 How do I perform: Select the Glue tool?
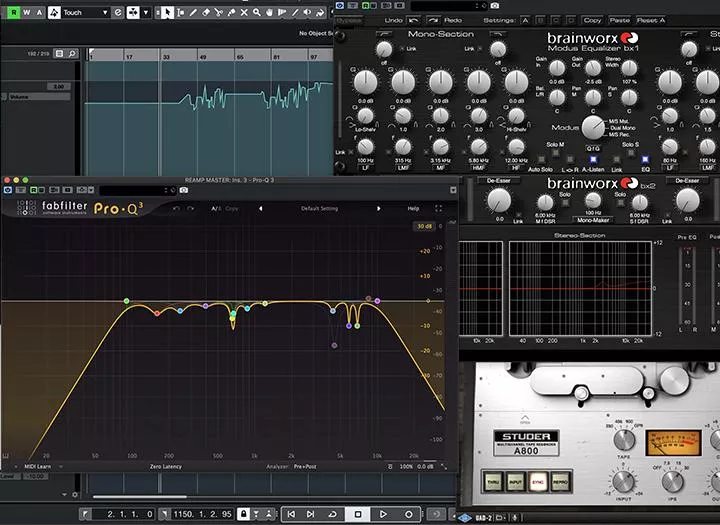[x=231, y=12]
